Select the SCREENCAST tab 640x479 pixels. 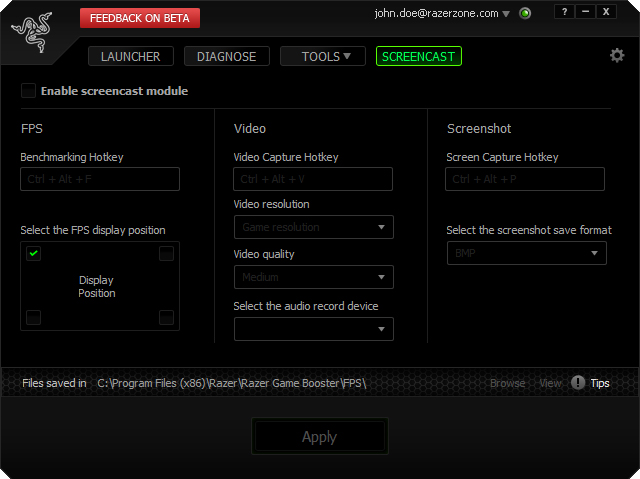(419, 56)
